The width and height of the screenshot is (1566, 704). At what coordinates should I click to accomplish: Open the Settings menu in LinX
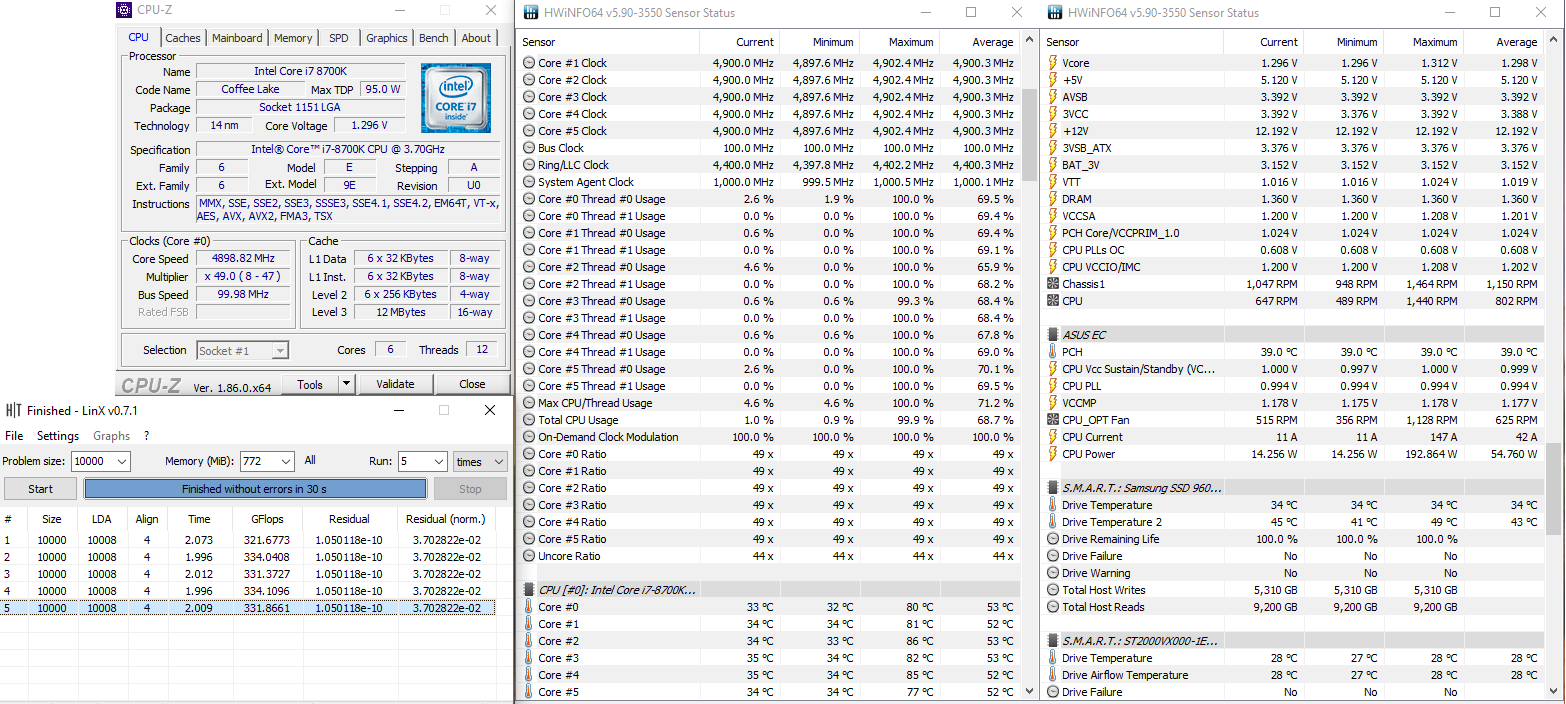coord(58,436)
